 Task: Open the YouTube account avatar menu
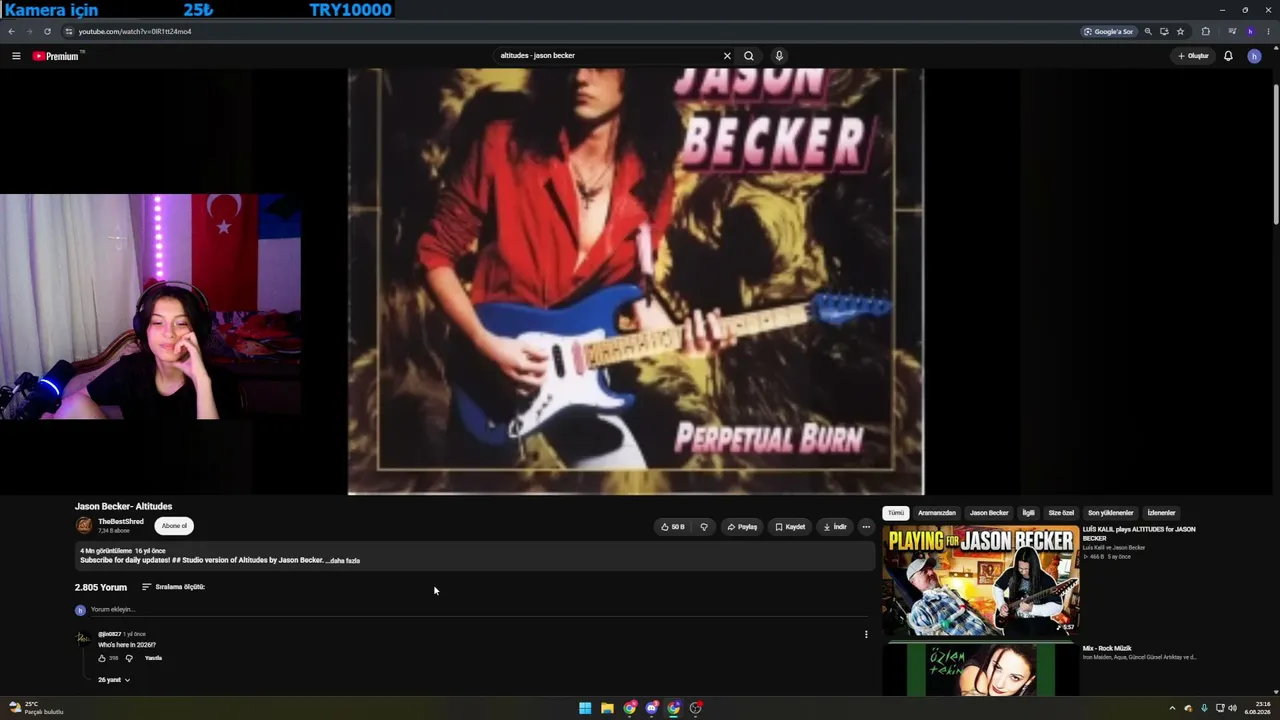[1254, 56]
